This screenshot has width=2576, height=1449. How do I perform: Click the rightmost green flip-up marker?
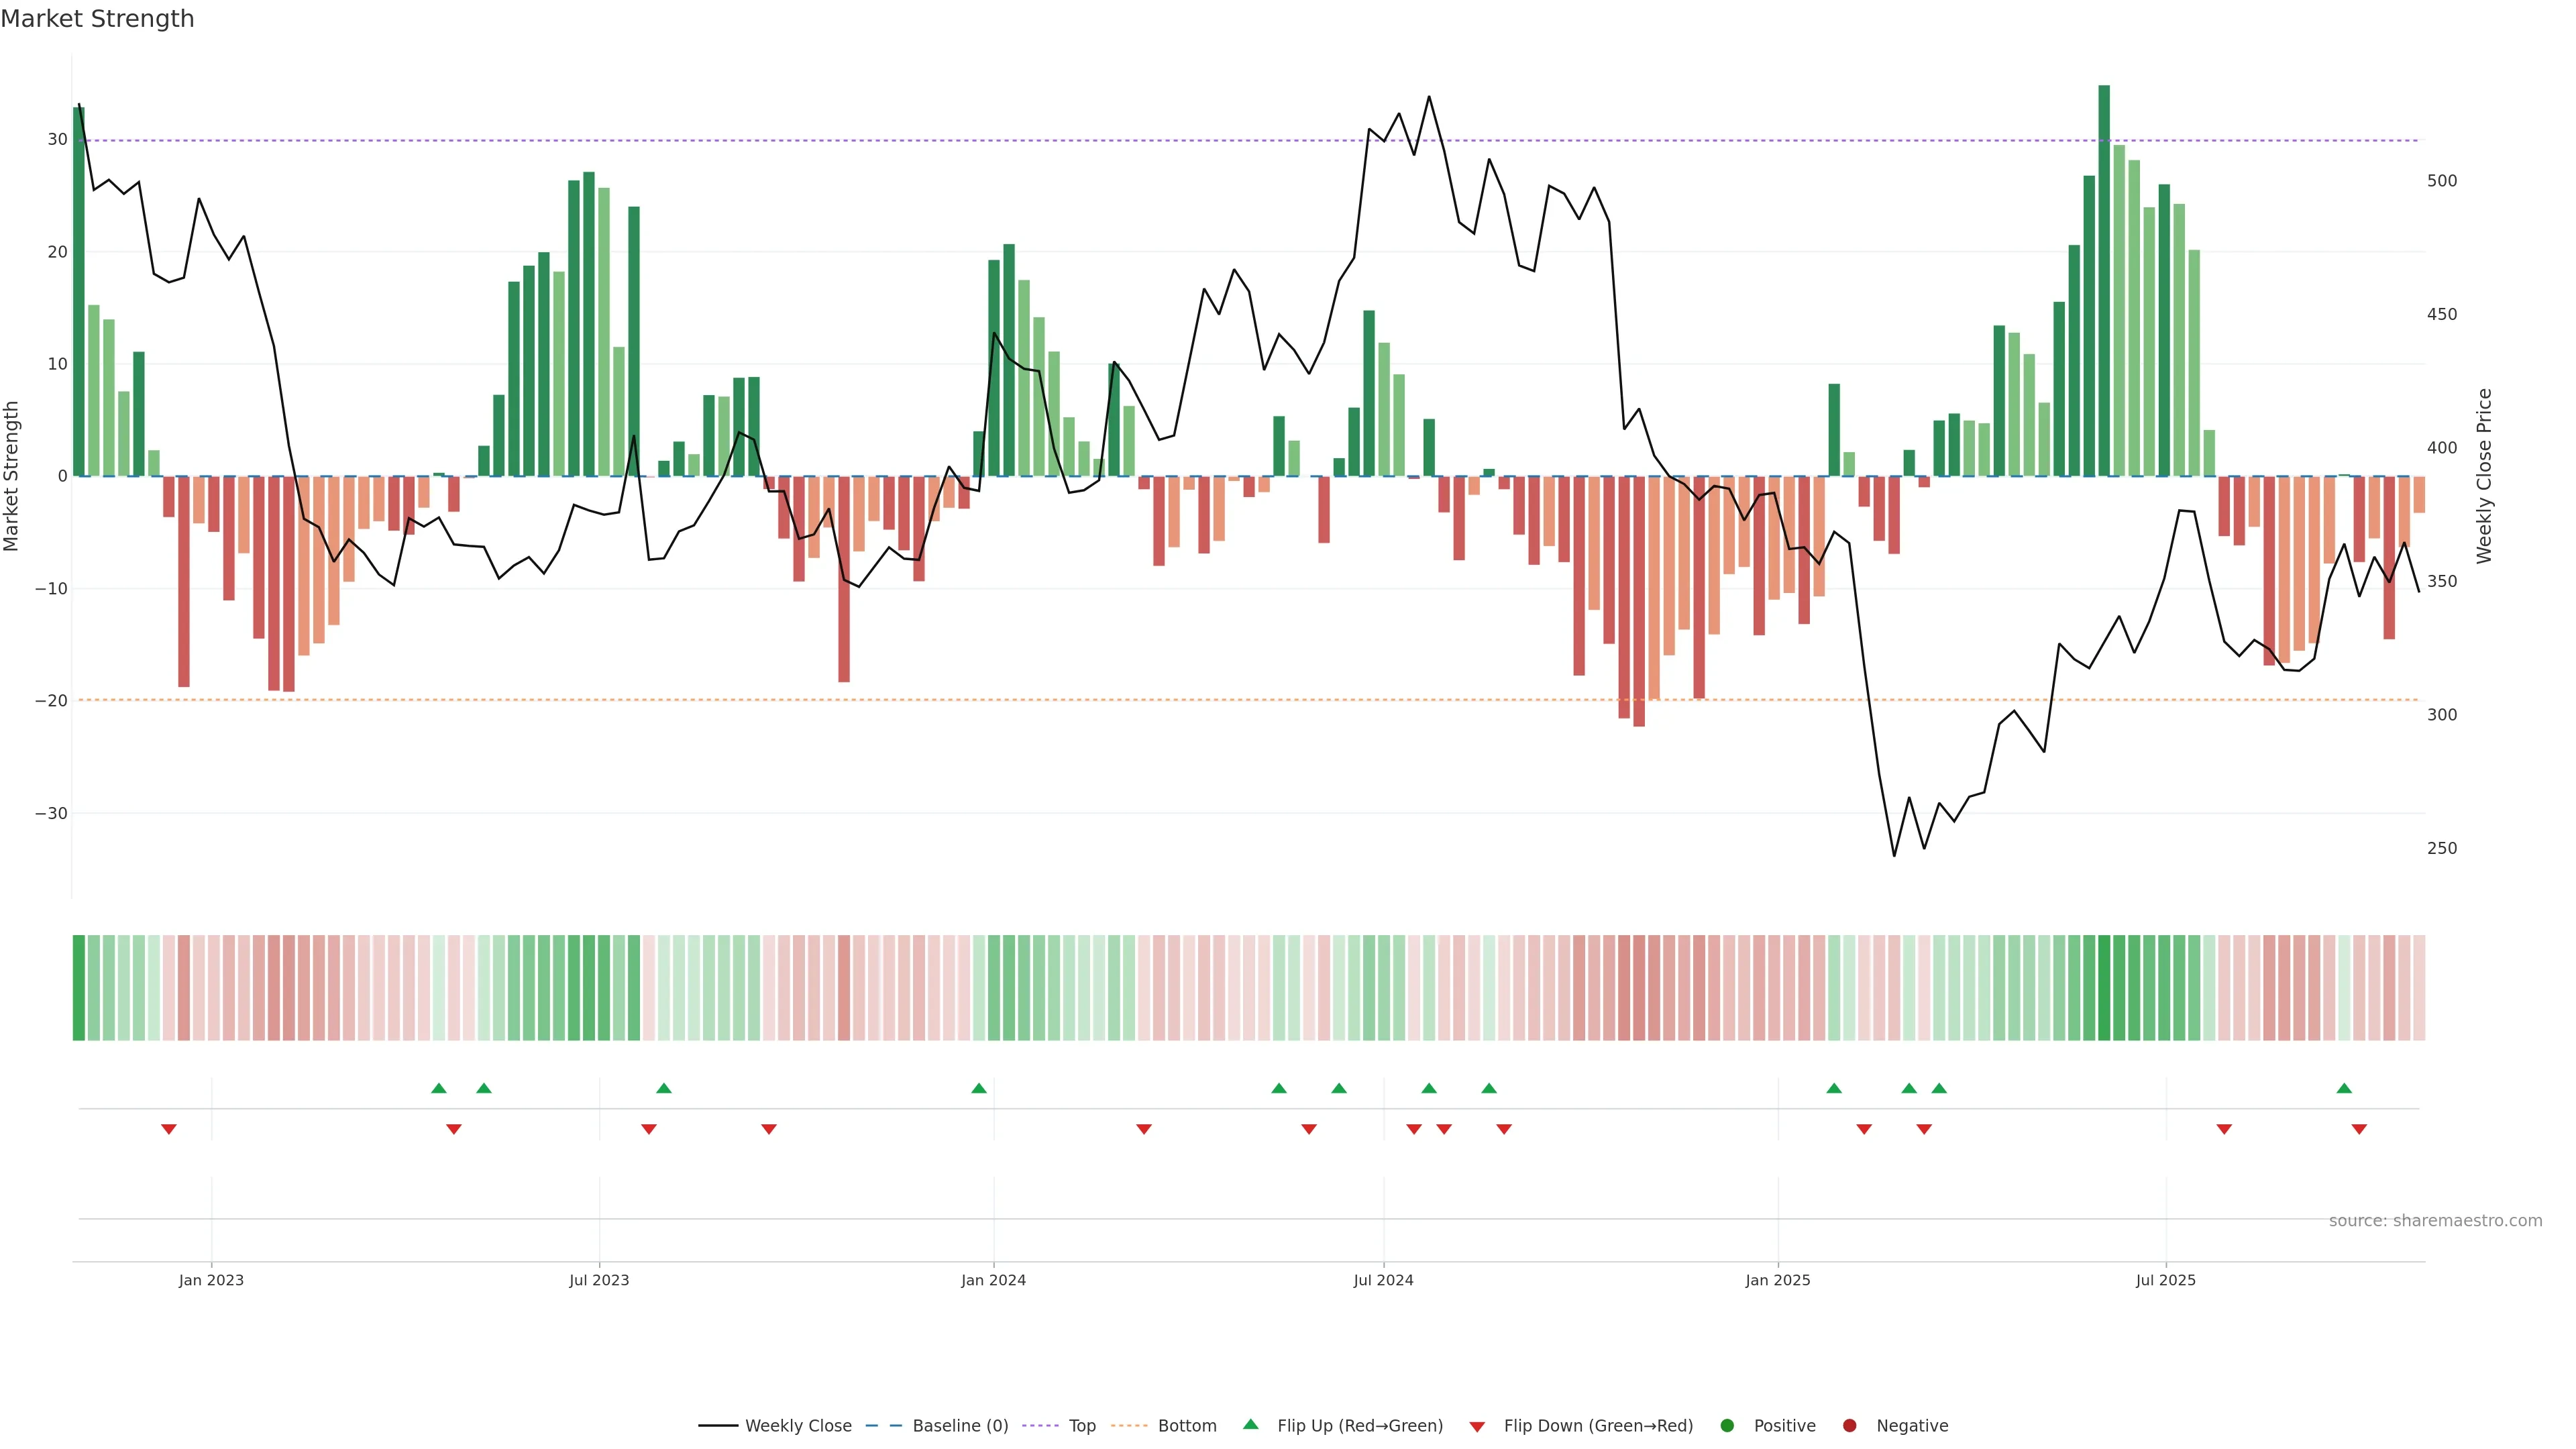coord(2344,1088)
